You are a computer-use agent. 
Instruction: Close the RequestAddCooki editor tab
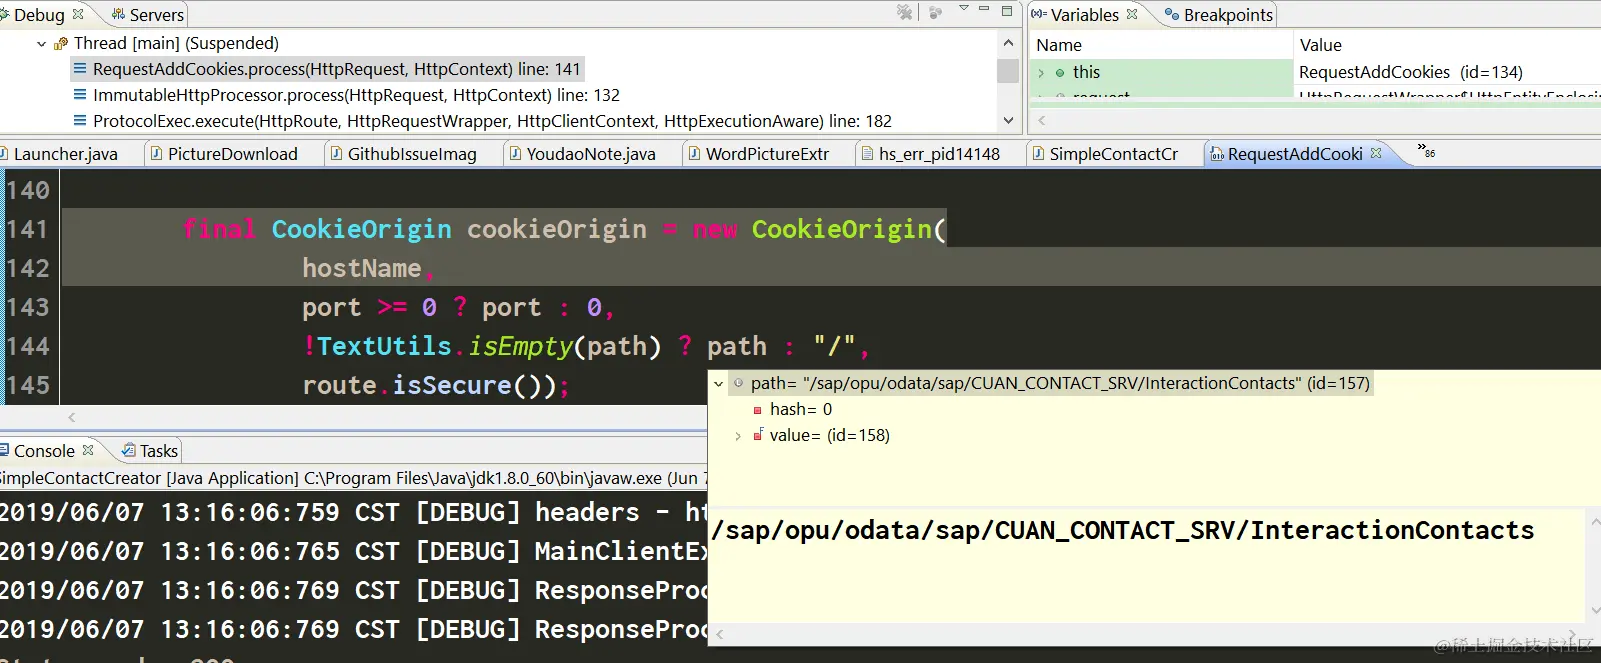[1376, 153]
